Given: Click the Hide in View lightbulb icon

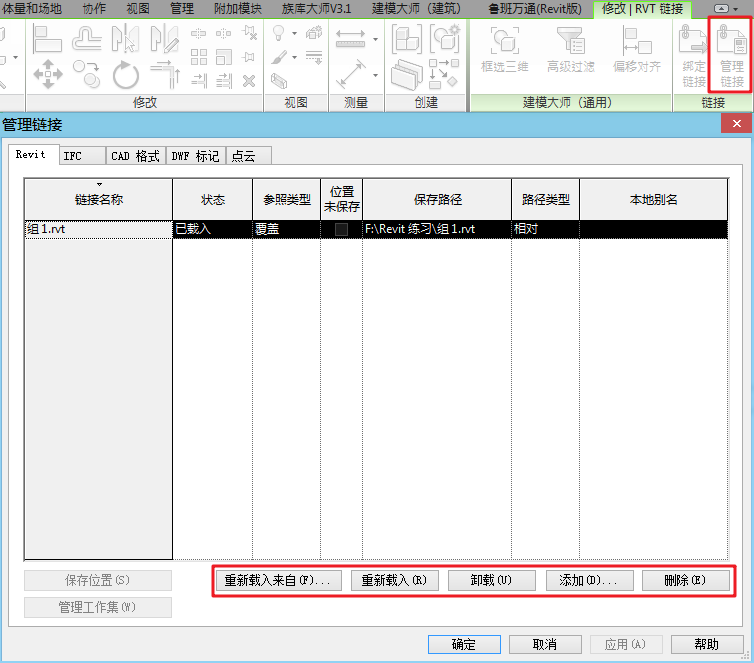Looking at the screenshot, I should [278, 33].
